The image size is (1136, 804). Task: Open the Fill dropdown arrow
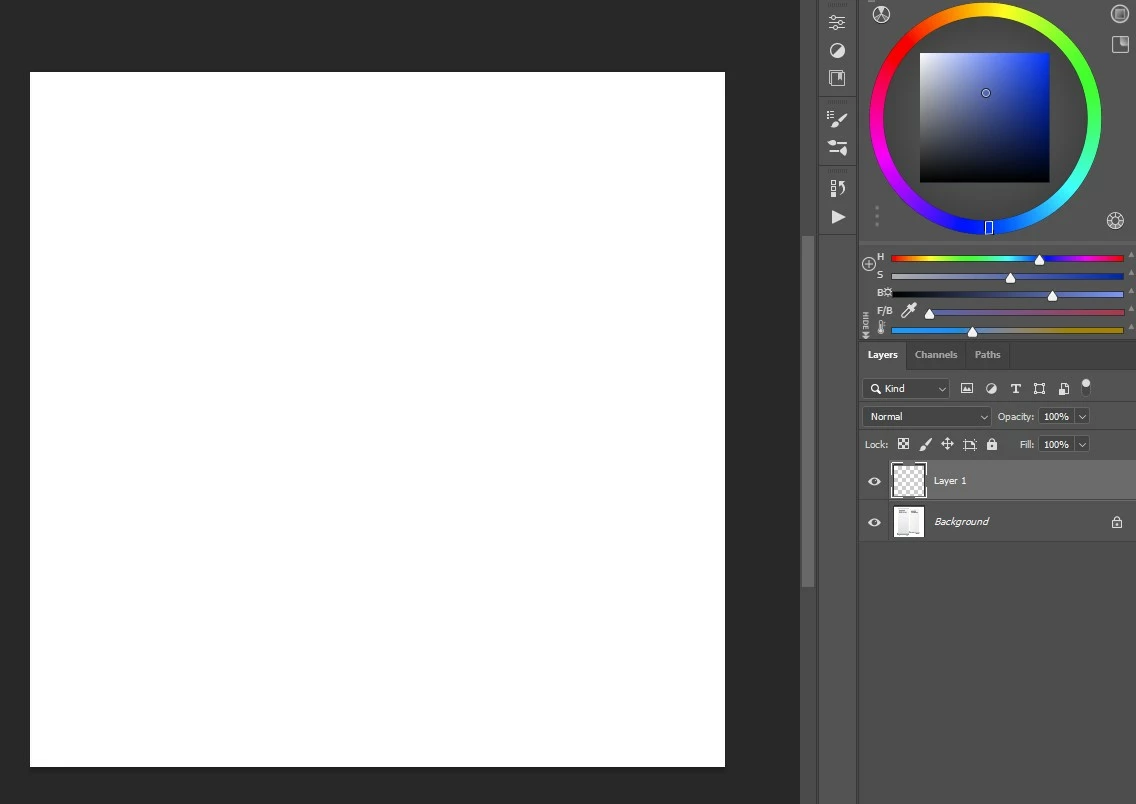[x=1082, y=445]
